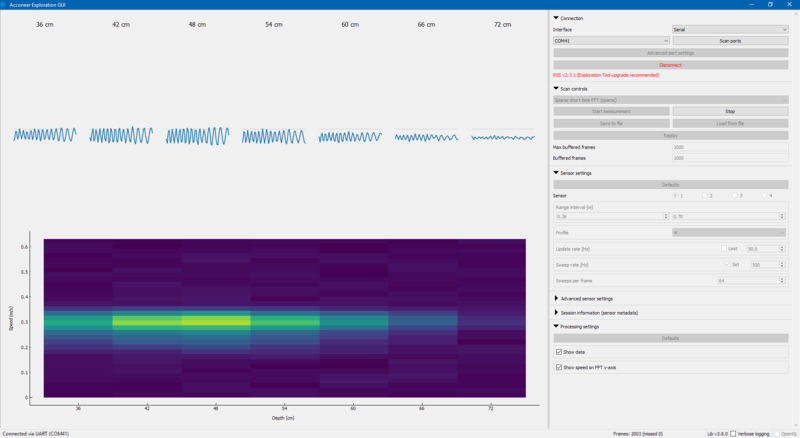Image resolution: width=800 pixels, height=438 pixels.
Task: Uncheck the Show data checkbox
Action: 559,352
